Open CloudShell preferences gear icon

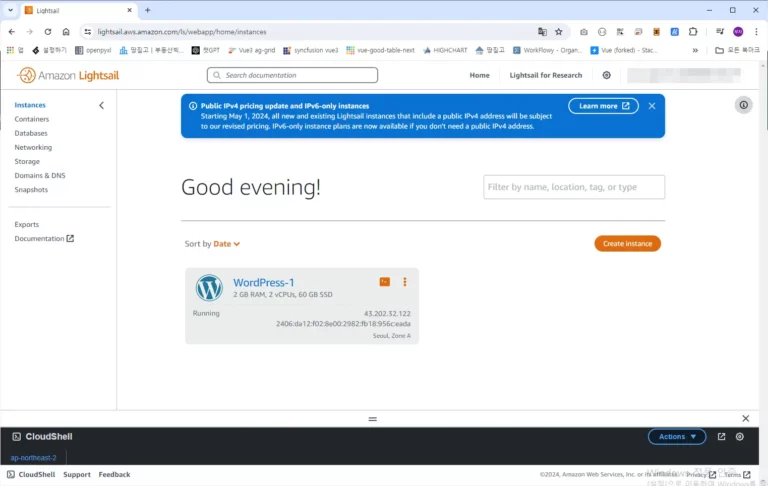point(740,437)
